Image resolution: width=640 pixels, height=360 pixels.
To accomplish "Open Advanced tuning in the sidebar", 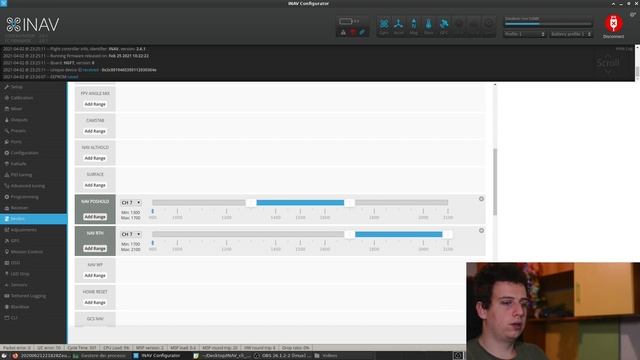I will [33, 186].
